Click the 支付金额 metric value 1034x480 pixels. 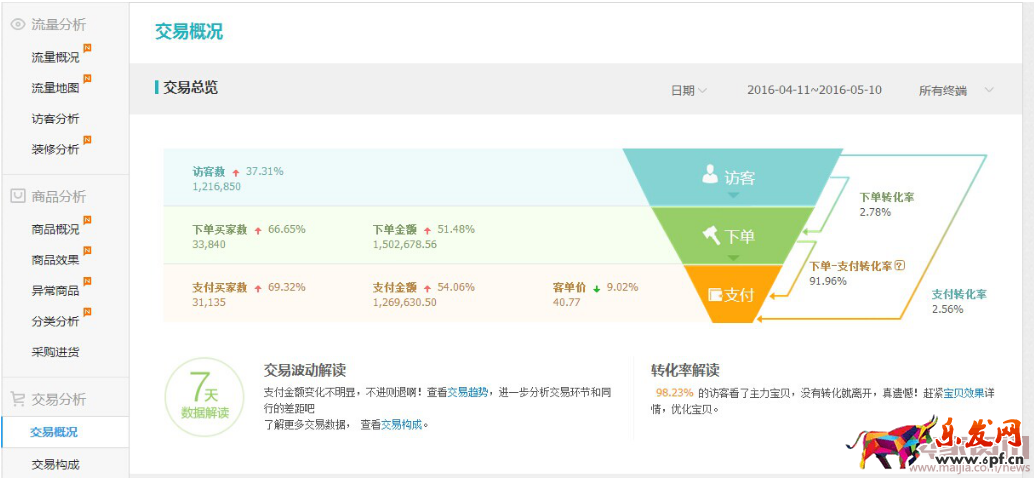(404, 302)
